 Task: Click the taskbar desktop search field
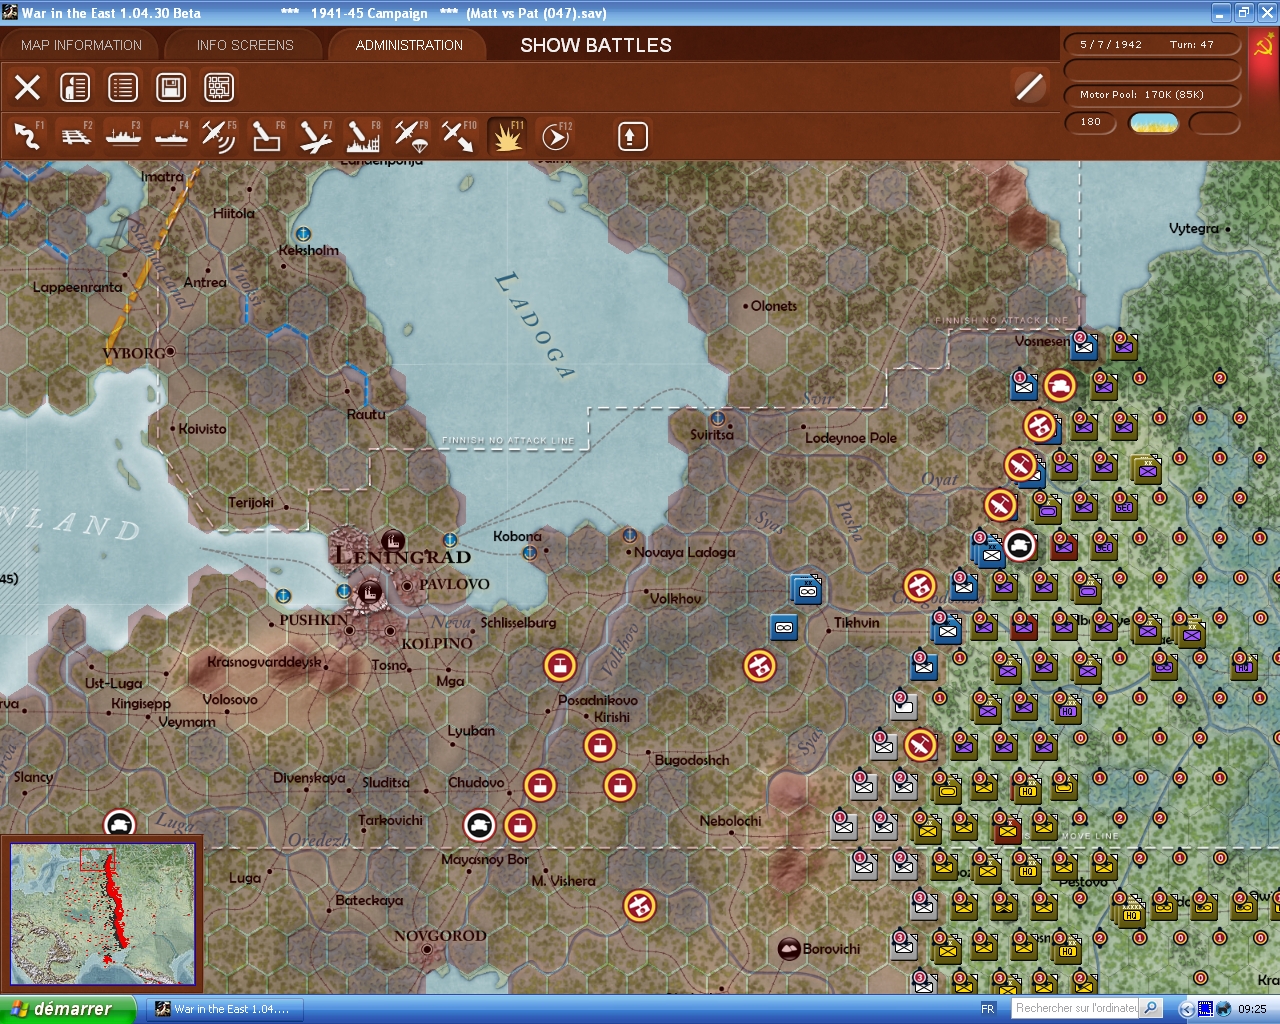point(1075,1008)
